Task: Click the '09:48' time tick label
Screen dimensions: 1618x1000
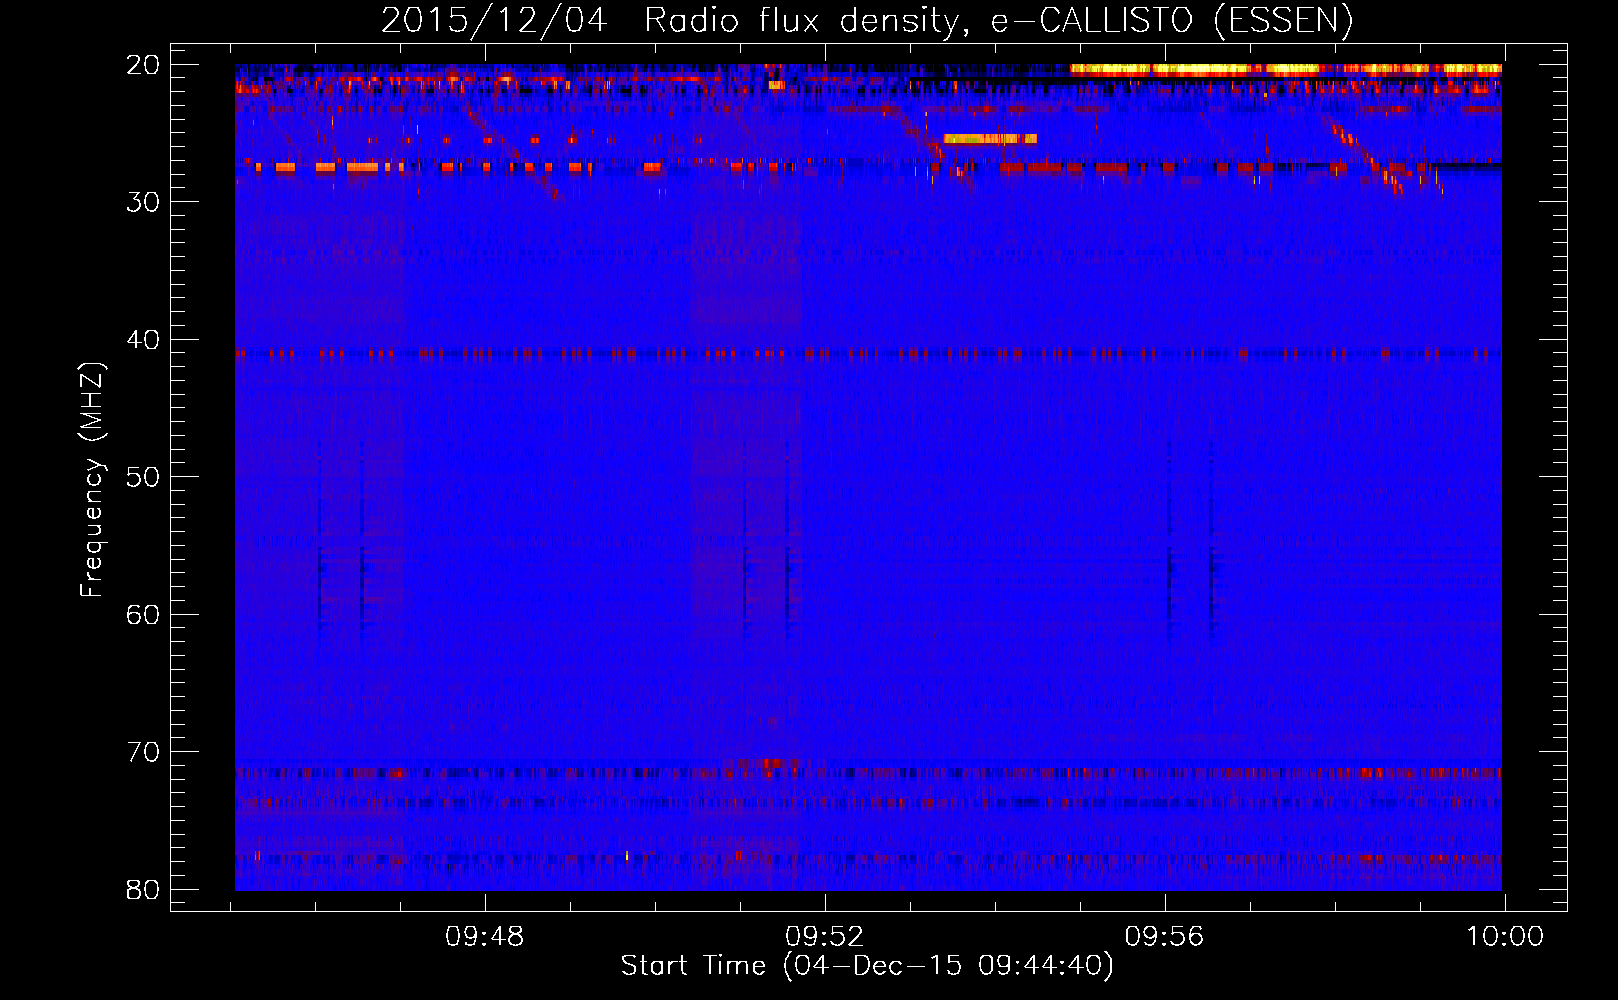Action: click(x=485, y=937)
